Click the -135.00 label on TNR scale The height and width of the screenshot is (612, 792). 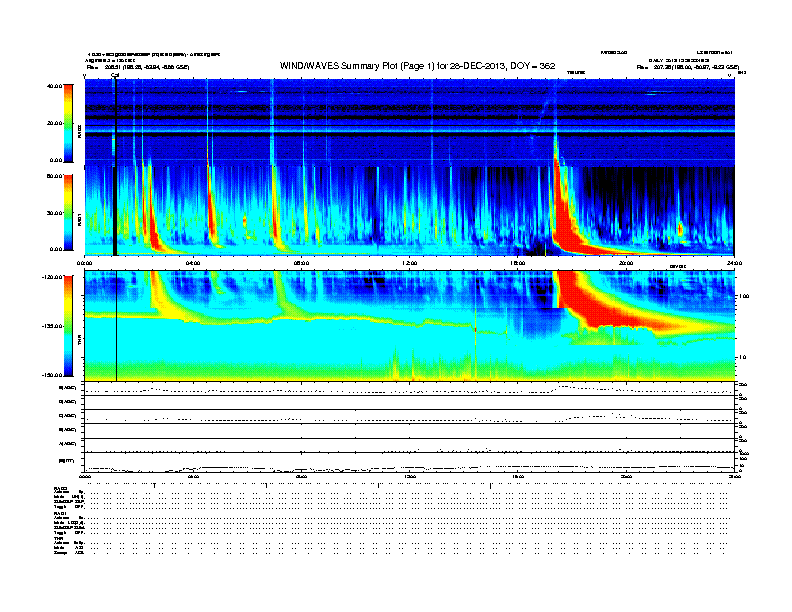53,326
